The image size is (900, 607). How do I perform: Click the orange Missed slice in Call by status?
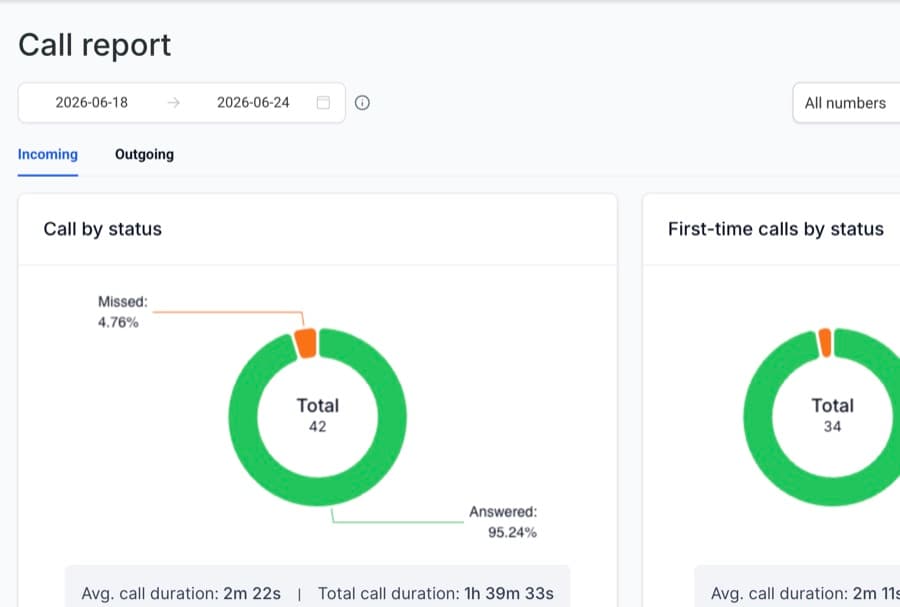[x=306, y=343]
